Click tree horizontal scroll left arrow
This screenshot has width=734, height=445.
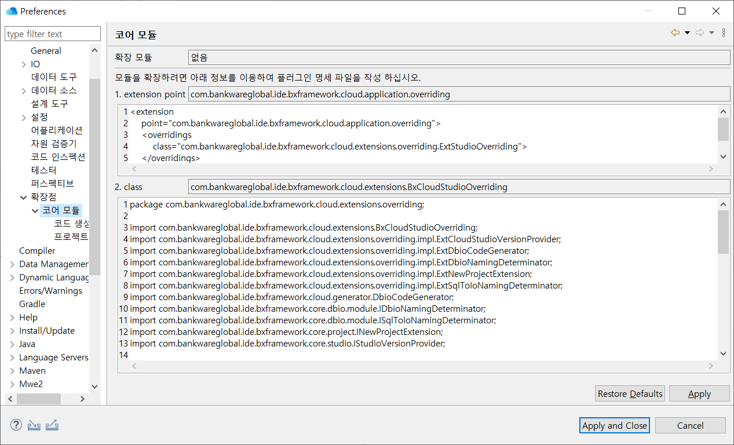tap(10, 399)
